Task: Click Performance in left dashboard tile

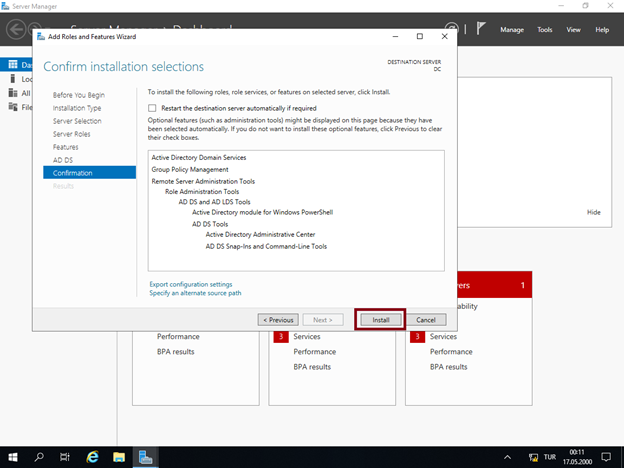Action: (178, 337)
